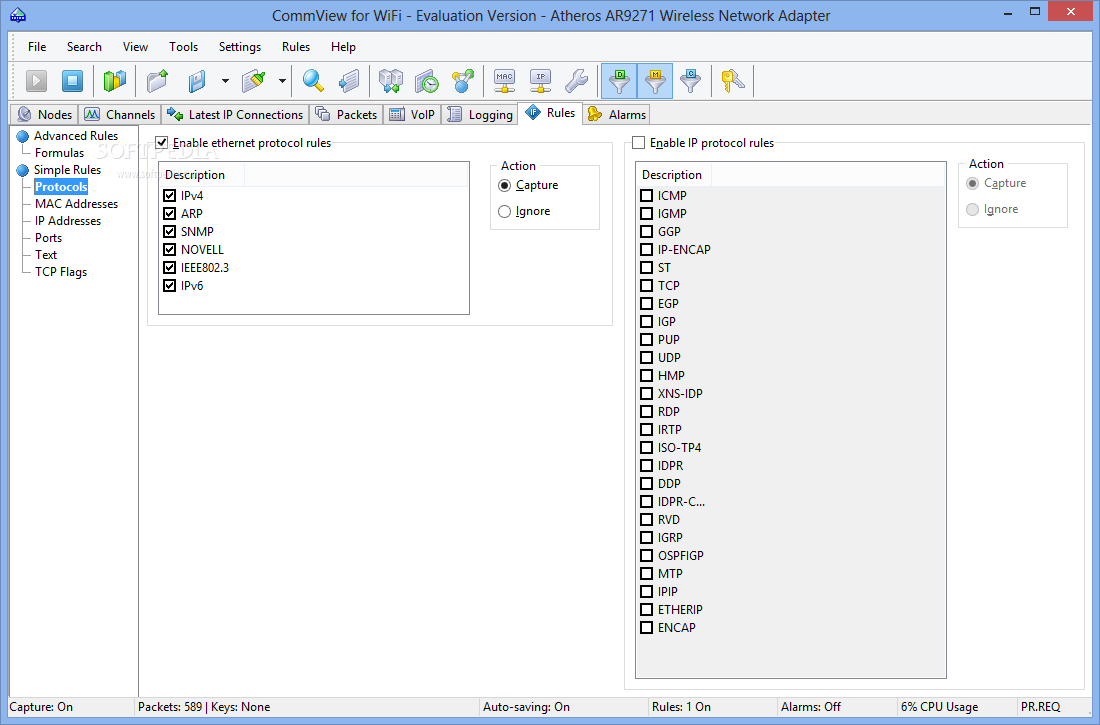
Task: Go to the VoIP tab
Action: pyautogui.click(x=412, y=114)
